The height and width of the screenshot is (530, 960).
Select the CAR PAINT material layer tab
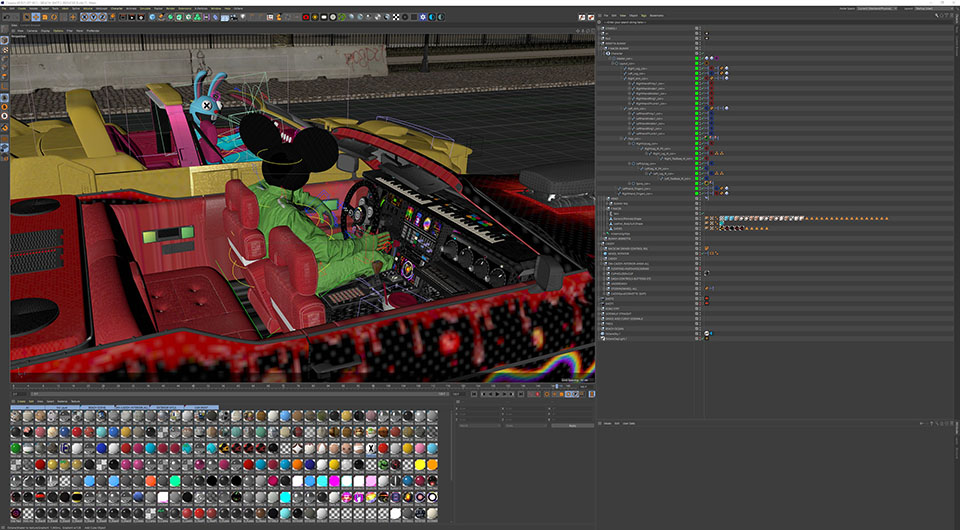pos(201,407)
